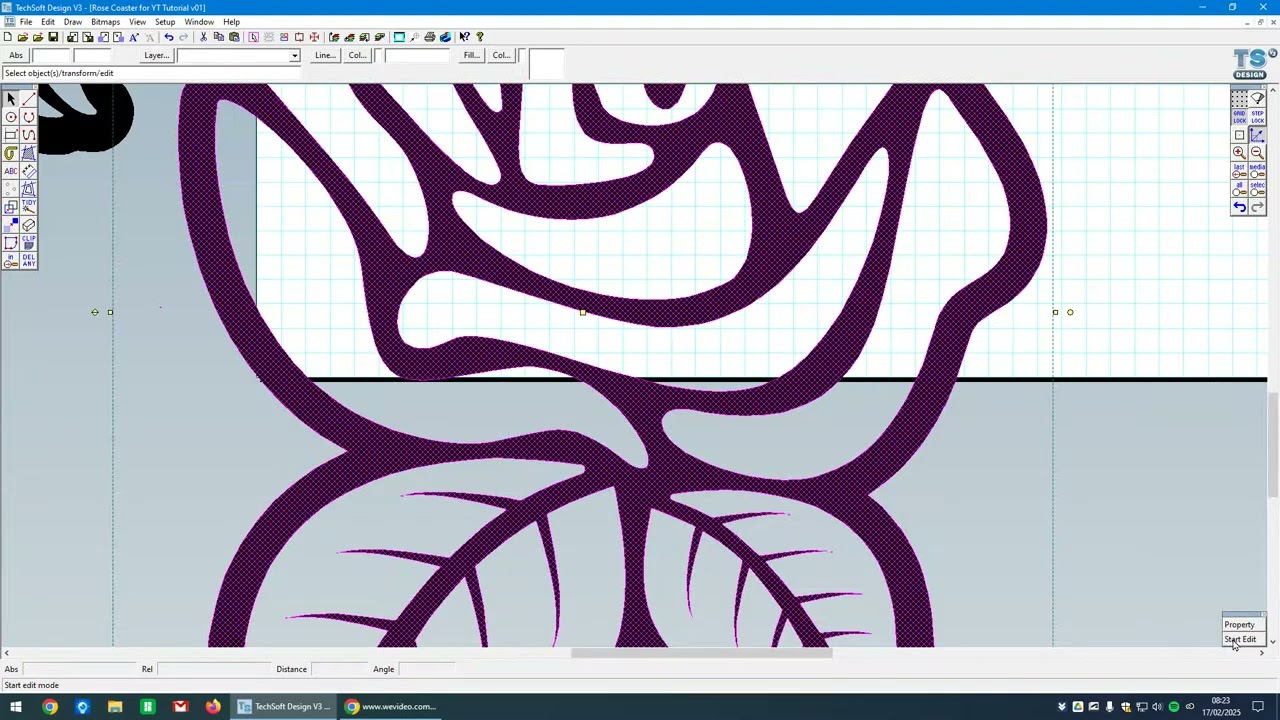The height and width of the screenshot is (720, 1280).
Task: Click the fill colour swatch box
Action: click(x=523, y=56)
